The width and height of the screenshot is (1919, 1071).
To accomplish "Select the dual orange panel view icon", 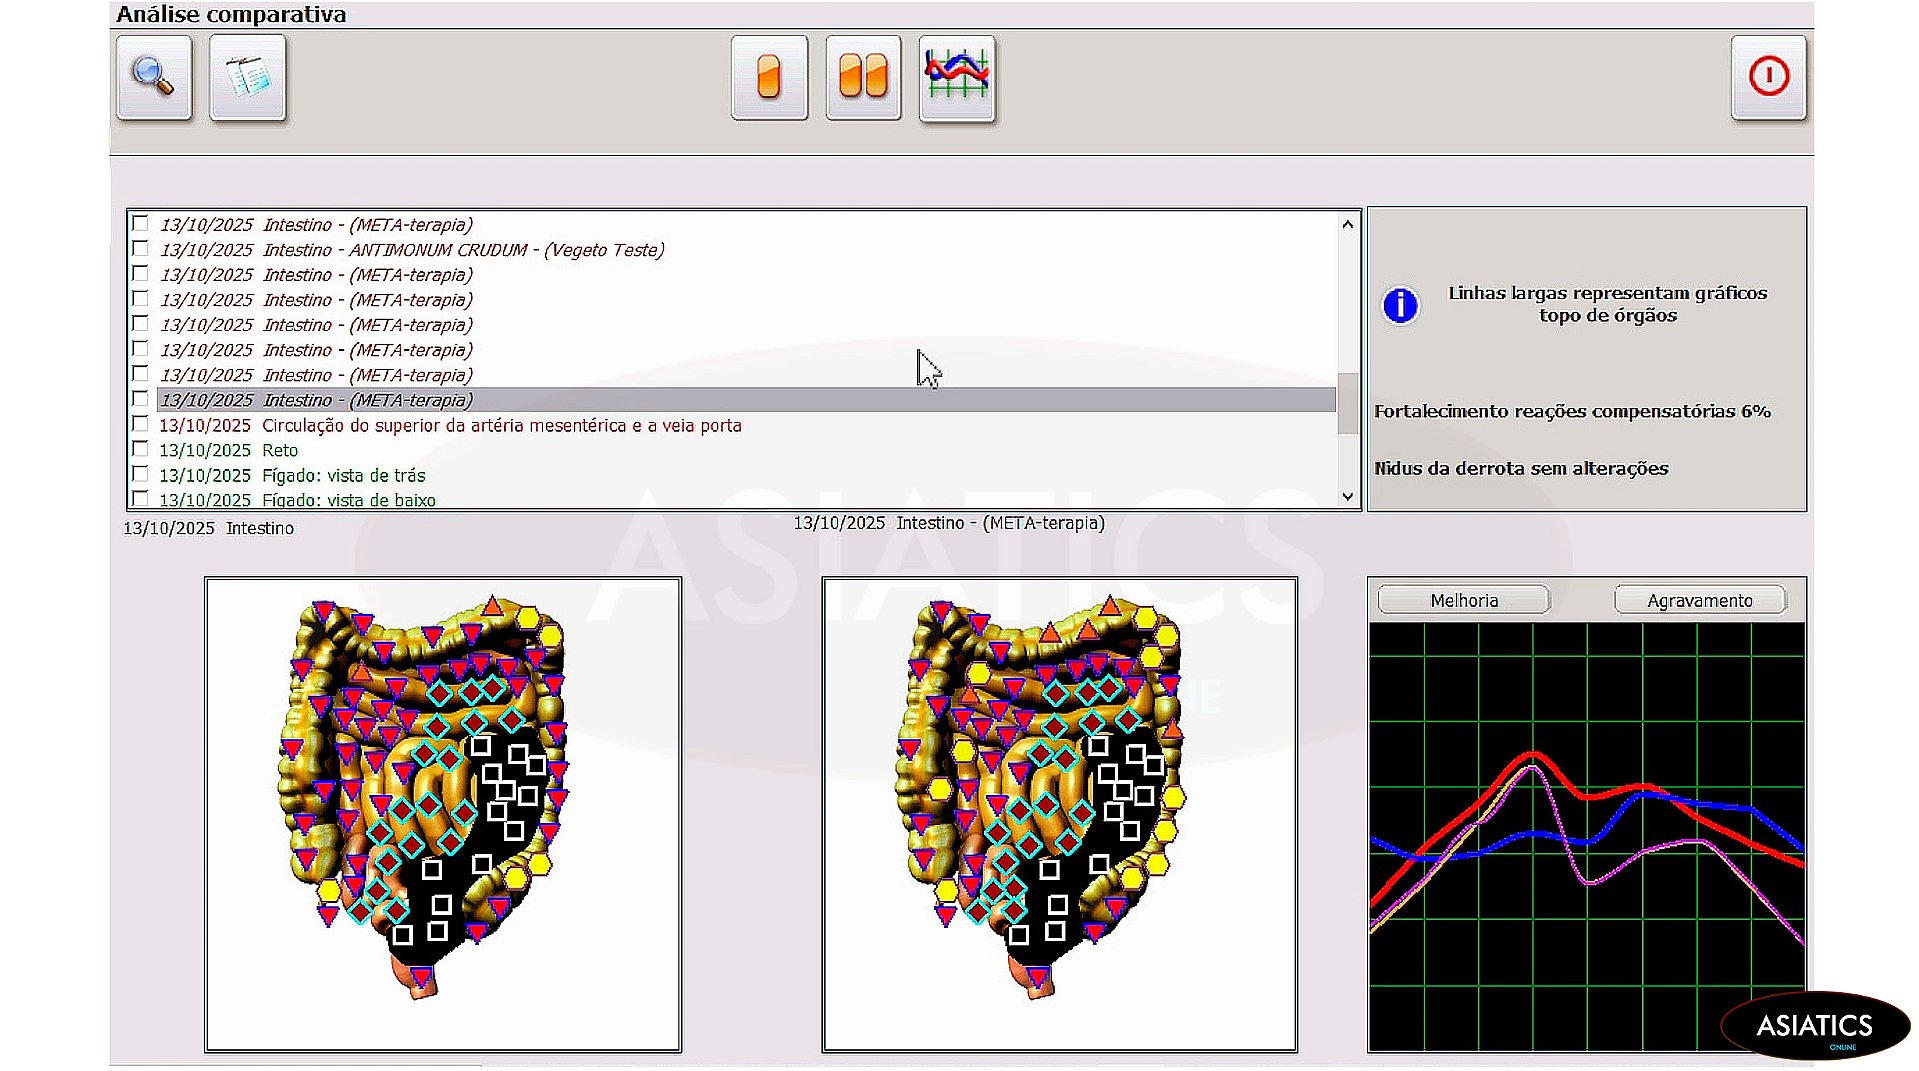I will pyautogui.click(x=863, y=77).
